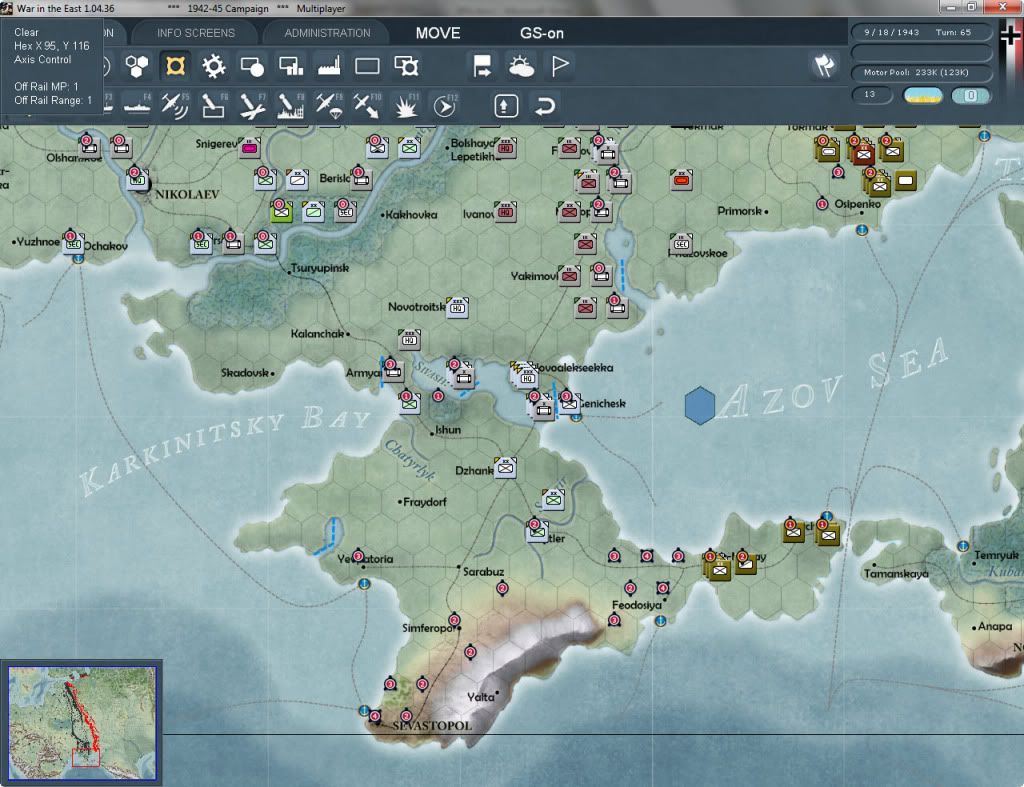Click the upload arrow box icon

[506, 106]
